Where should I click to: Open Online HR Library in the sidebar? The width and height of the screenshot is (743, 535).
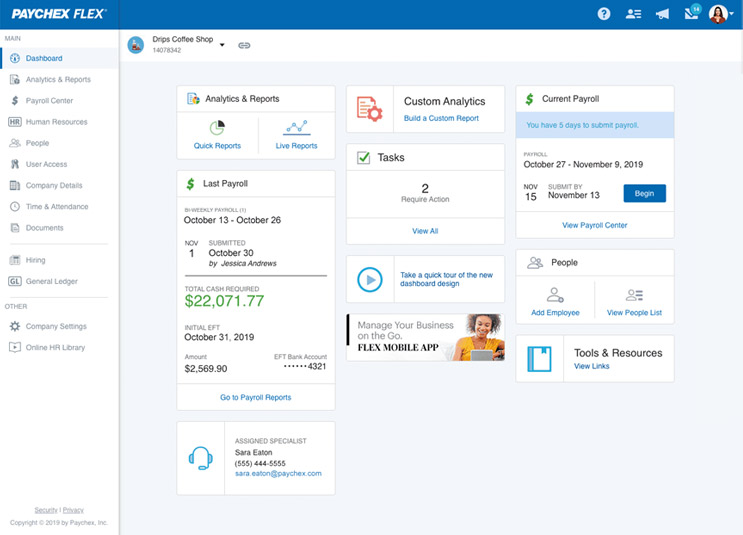point(59,347)
